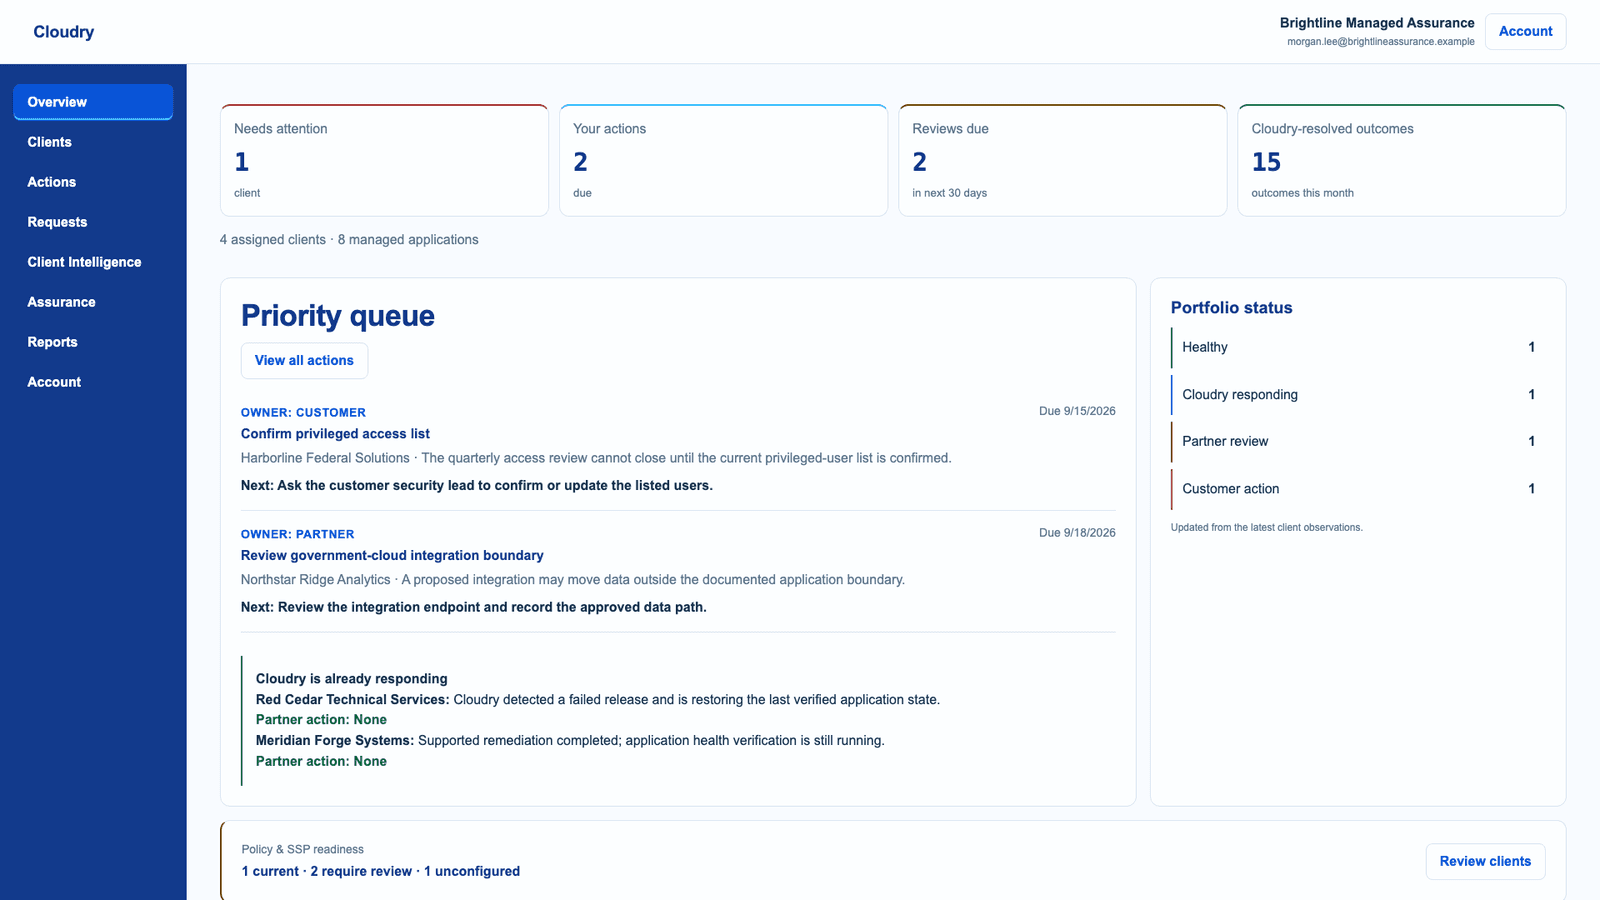Click 'Next: Ask the customer security lead' line
The height and width of the screenshot is (900, 1600).
[477, 486]
